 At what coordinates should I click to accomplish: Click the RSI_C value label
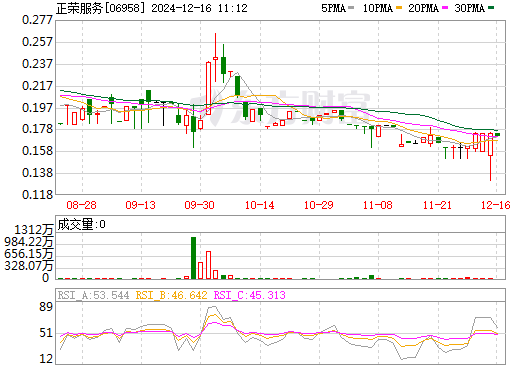[x=249, y=295]
